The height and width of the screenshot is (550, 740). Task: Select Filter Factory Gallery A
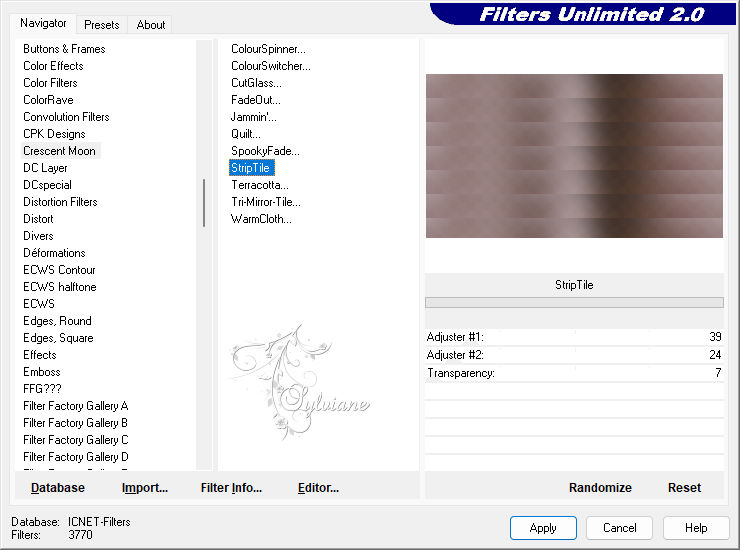point(76,406)
